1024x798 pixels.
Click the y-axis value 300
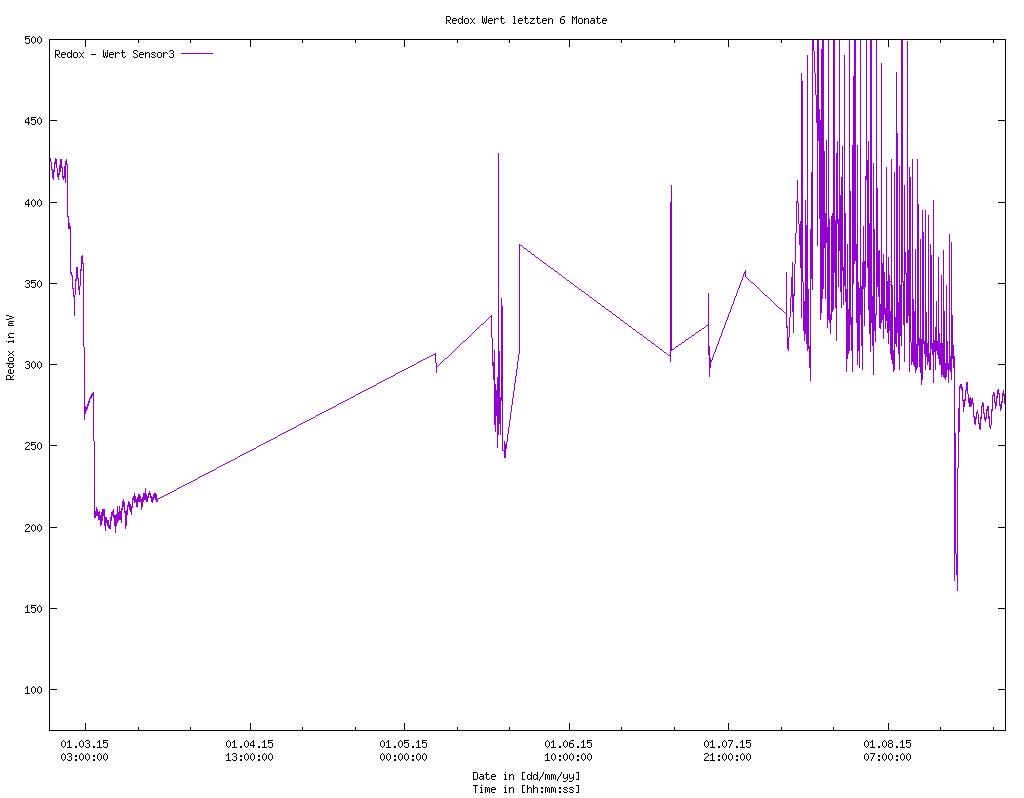click(33, 364)
